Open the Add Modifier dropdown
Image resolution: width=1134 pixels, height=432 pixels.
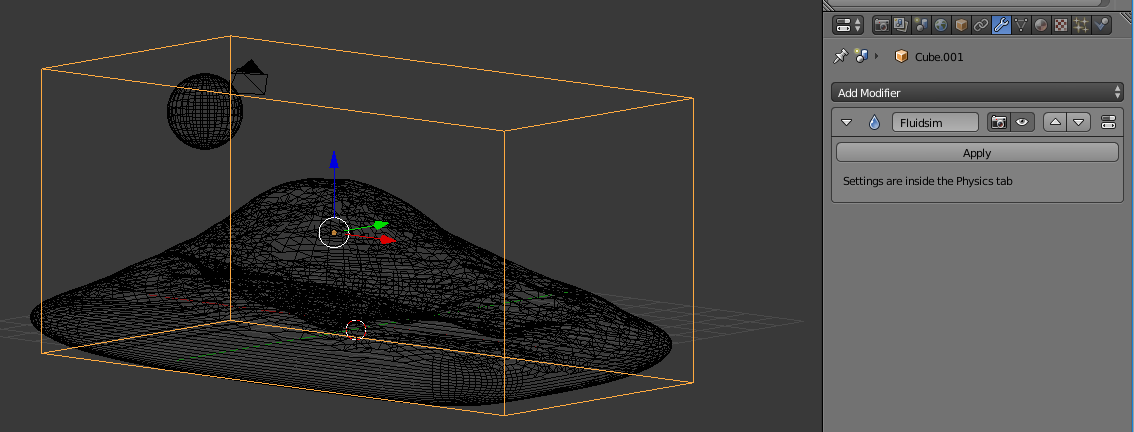977,93
